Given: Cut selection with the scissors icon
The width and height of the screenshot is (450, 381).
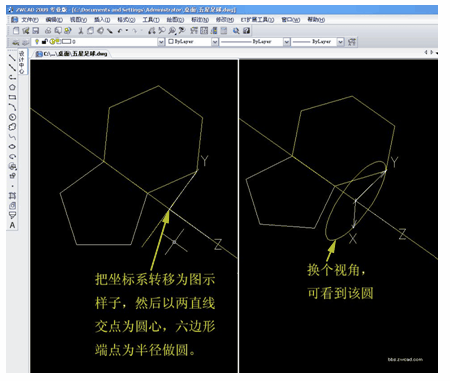Looking at the screenshot, I should click(81, 31).
